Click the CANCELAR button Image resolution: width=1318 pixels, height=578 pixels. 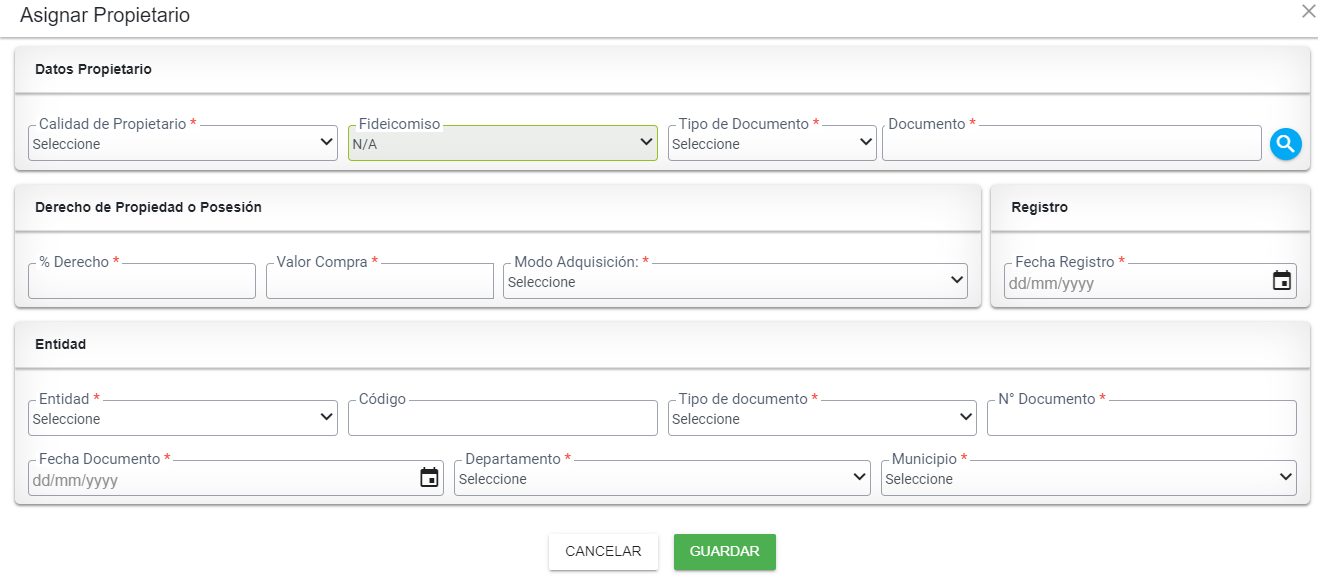pos(603,552)
